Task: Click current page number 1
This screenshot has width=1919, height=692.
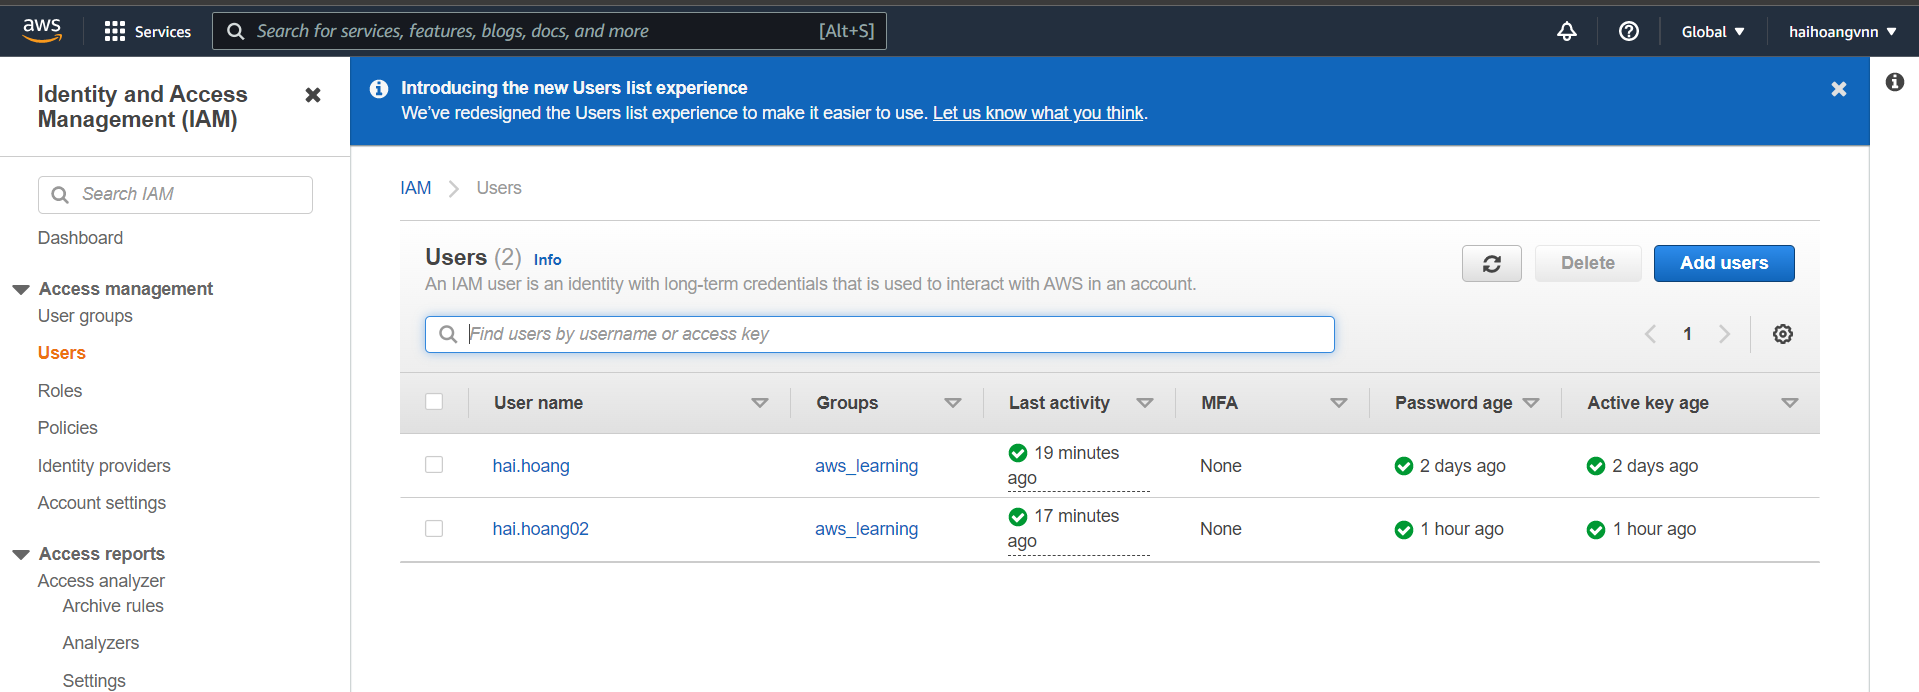Action: coord(1687,334)
